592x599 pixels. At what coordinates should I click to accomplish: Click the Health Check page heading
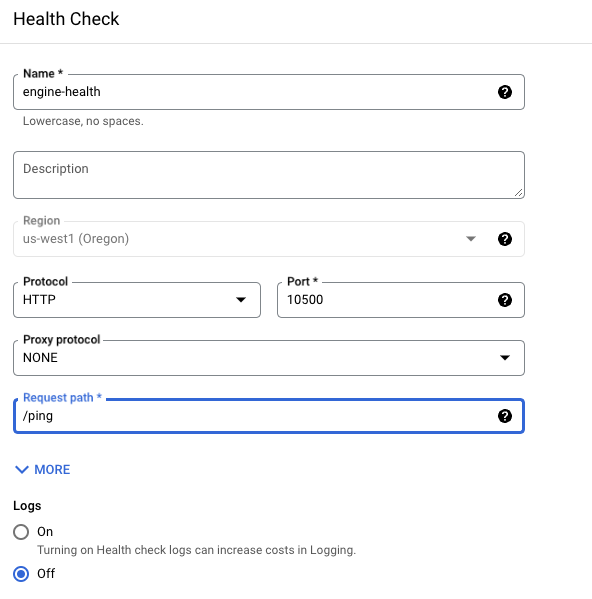[x=66, y=19]
